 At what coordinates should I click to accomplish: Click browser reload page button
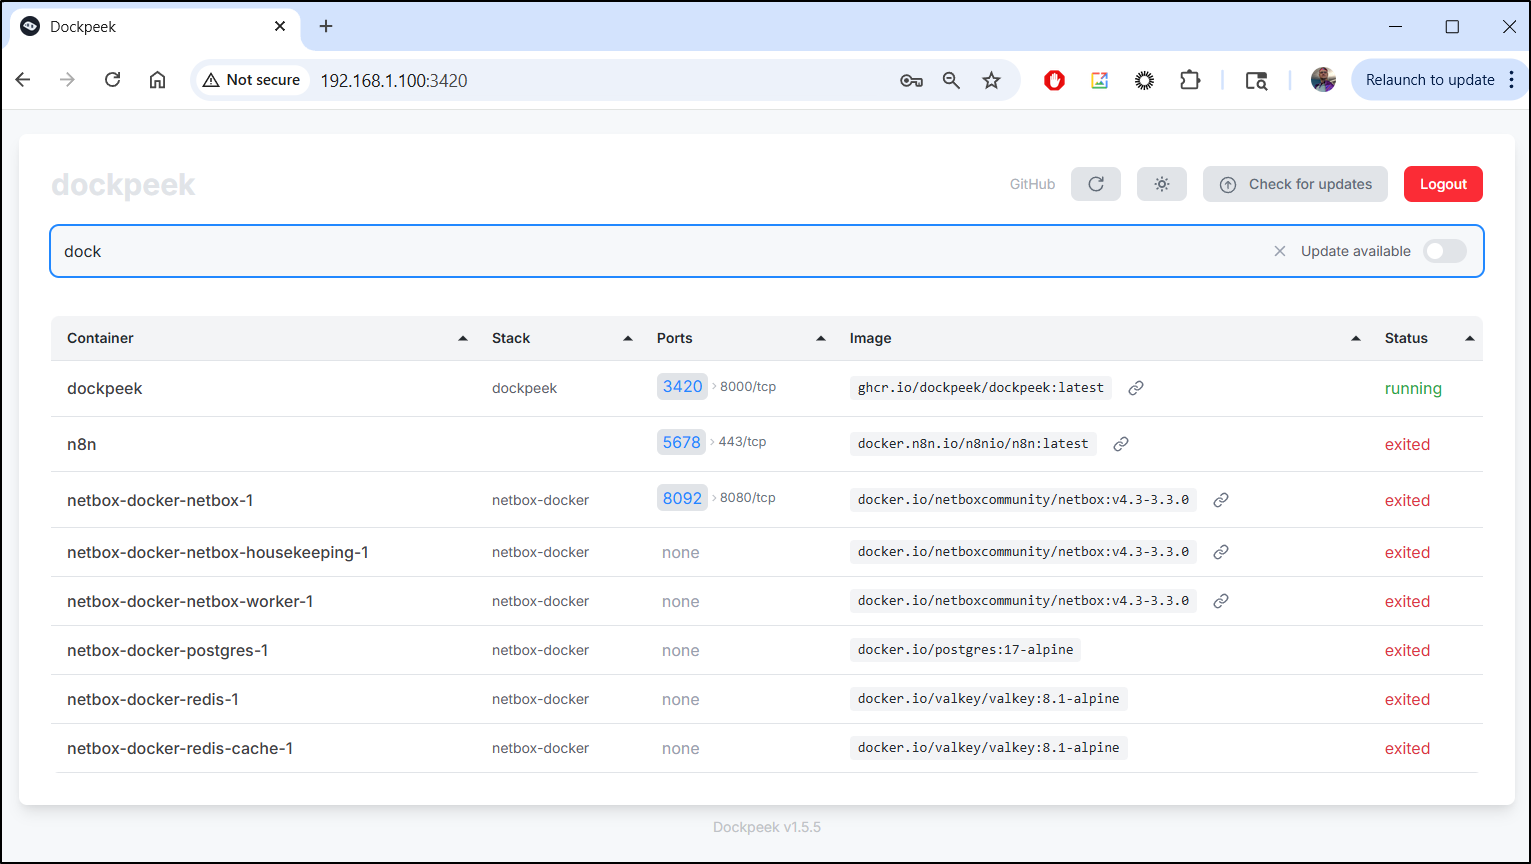pyautogui.click(x=112, y=80)
